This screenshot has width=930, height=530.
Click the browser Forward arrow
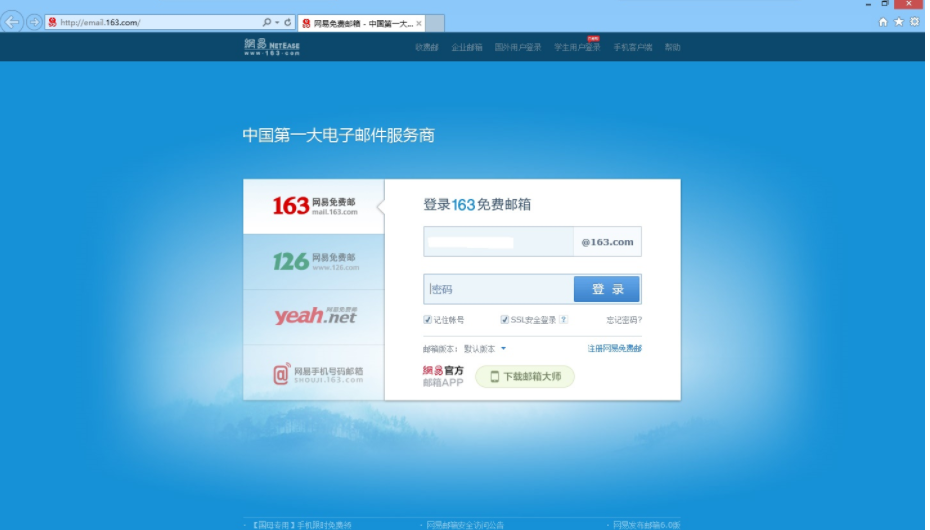34,23
